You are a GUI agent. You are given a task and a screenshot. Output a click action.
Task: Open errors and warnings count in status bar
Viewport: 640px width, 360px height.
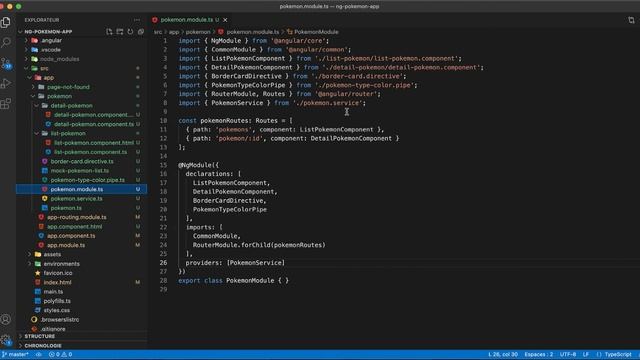pos(60,354)
